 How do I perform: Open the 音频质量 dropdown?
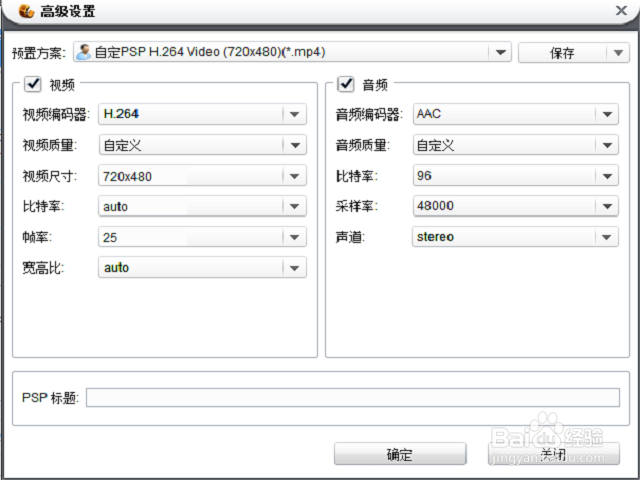[516, 145]
